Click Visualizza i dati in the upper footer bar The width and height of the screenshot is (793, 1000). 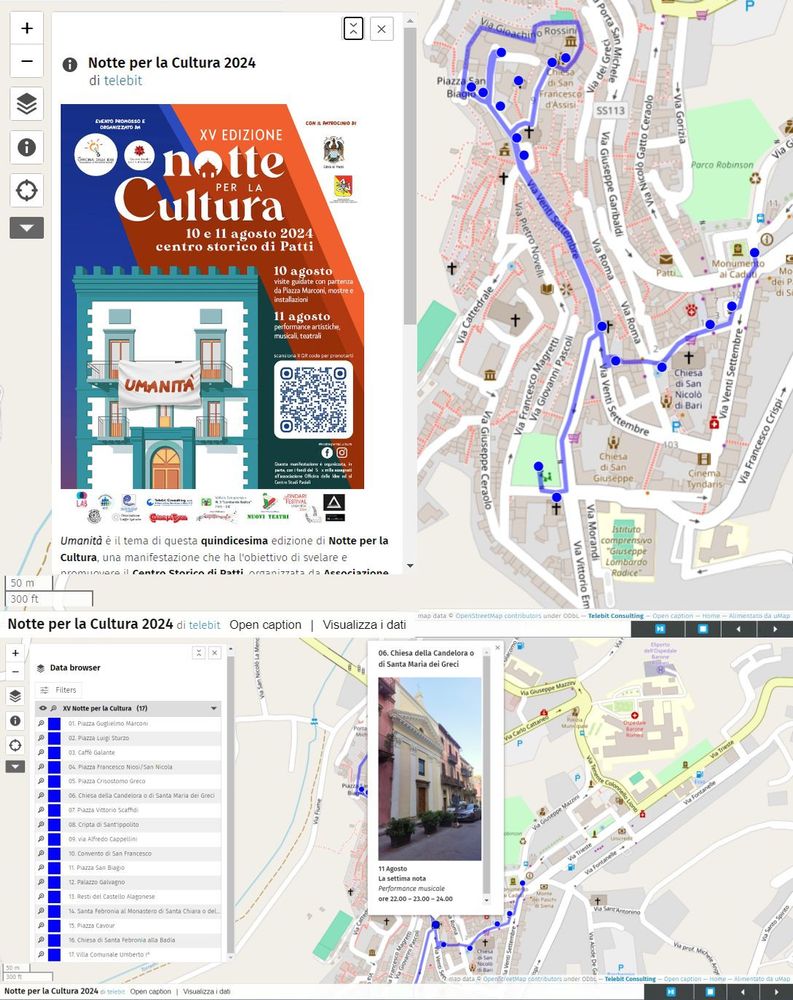[x=364, y=625]
